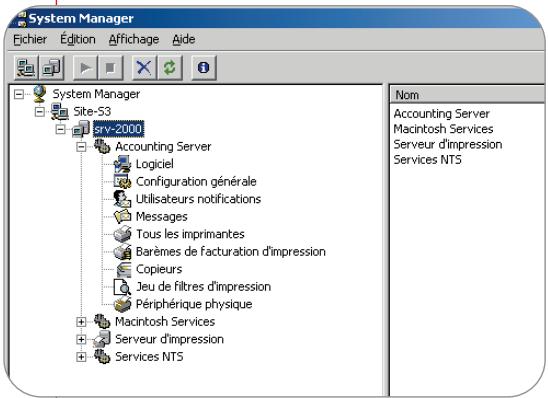The width and height of the screenshot is (548, 398).
Task: Open the Édition menu
Action: click(x=78, y=39)
